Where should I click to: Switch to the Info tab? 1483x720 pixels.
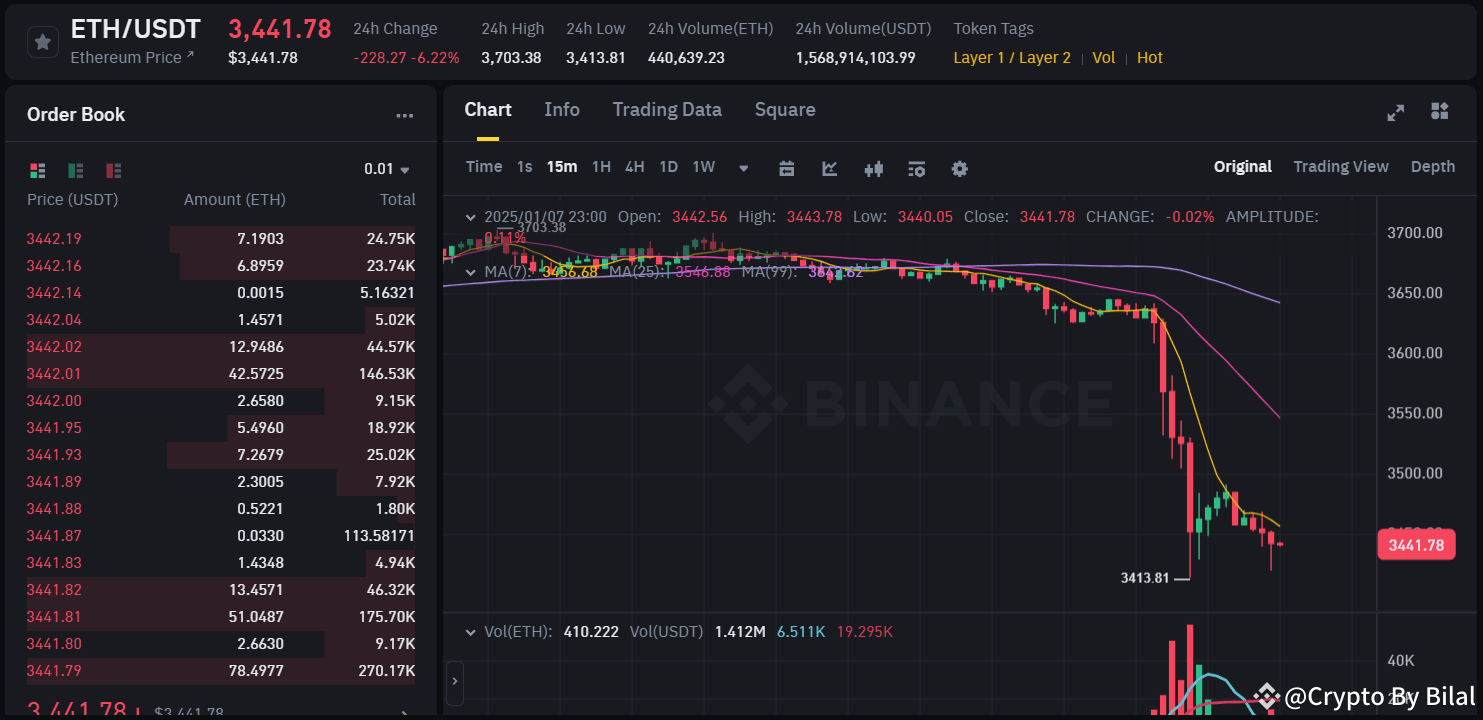(x=562, y=110)
